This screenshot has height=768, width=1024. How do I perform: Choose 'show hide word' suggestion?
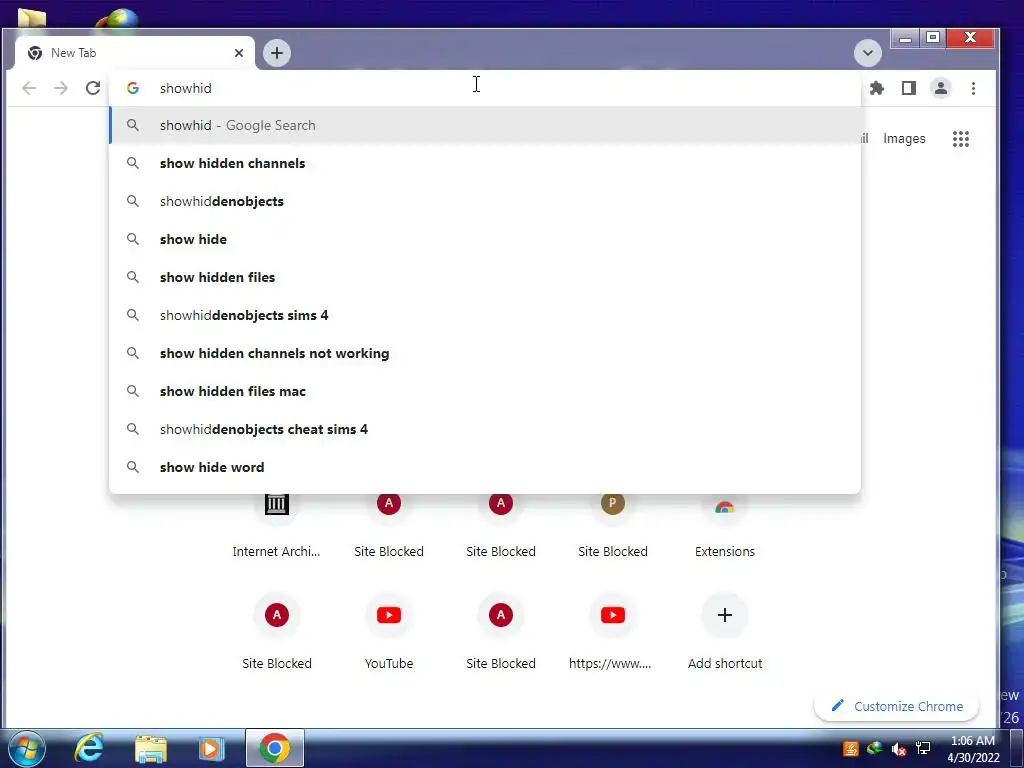485,467
